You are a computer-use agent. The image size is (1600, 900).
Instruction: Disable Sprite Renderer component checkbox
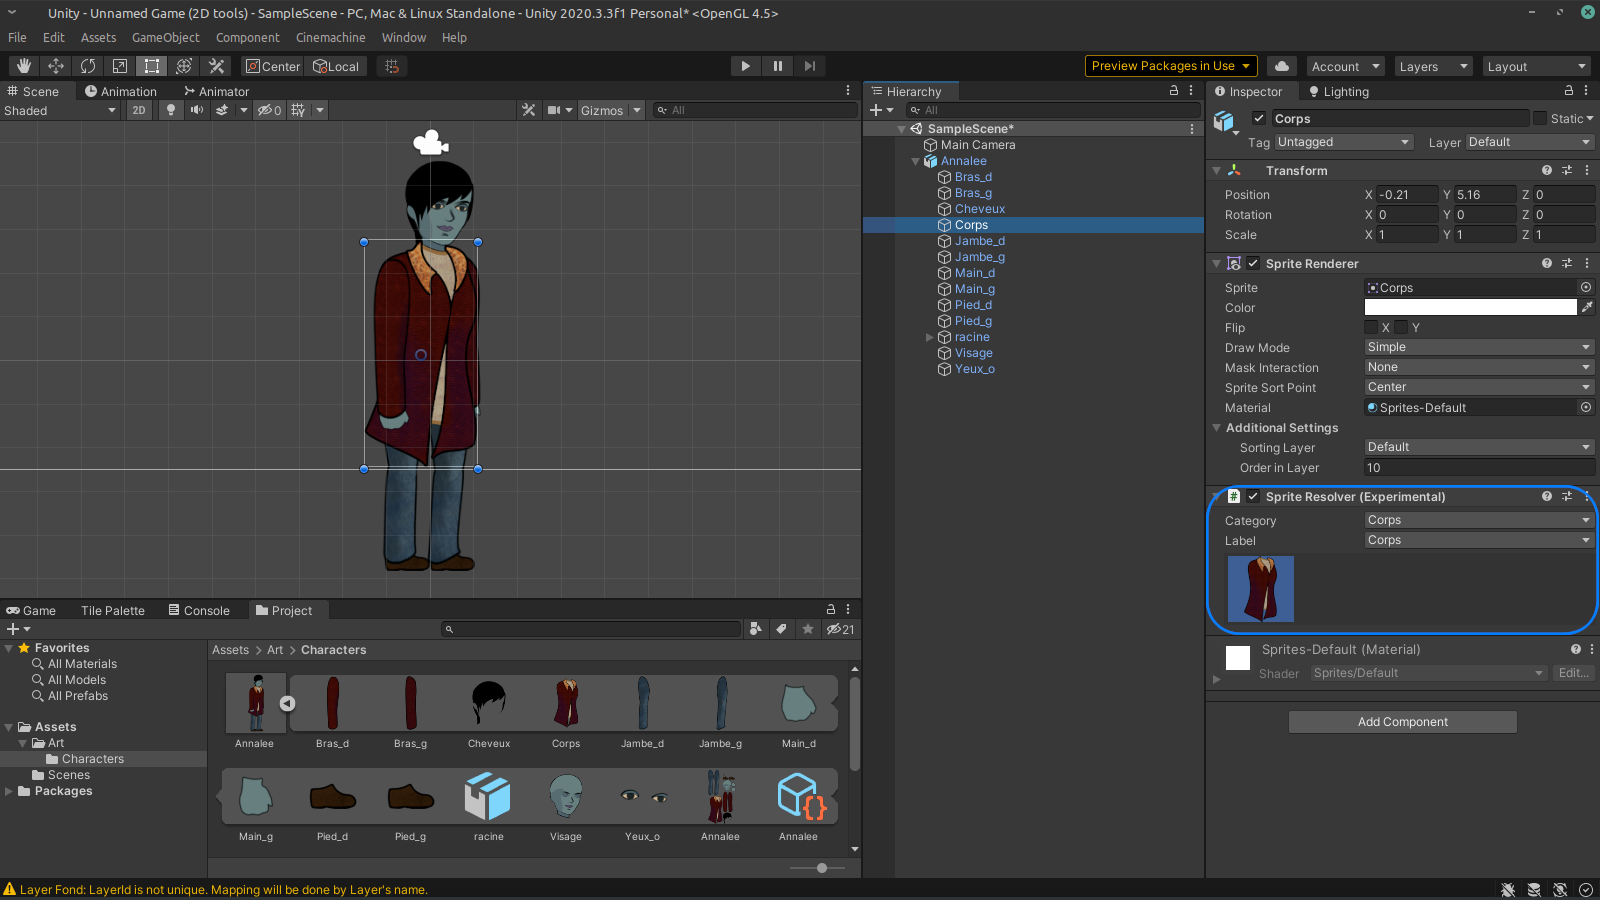pos(1253,263)
